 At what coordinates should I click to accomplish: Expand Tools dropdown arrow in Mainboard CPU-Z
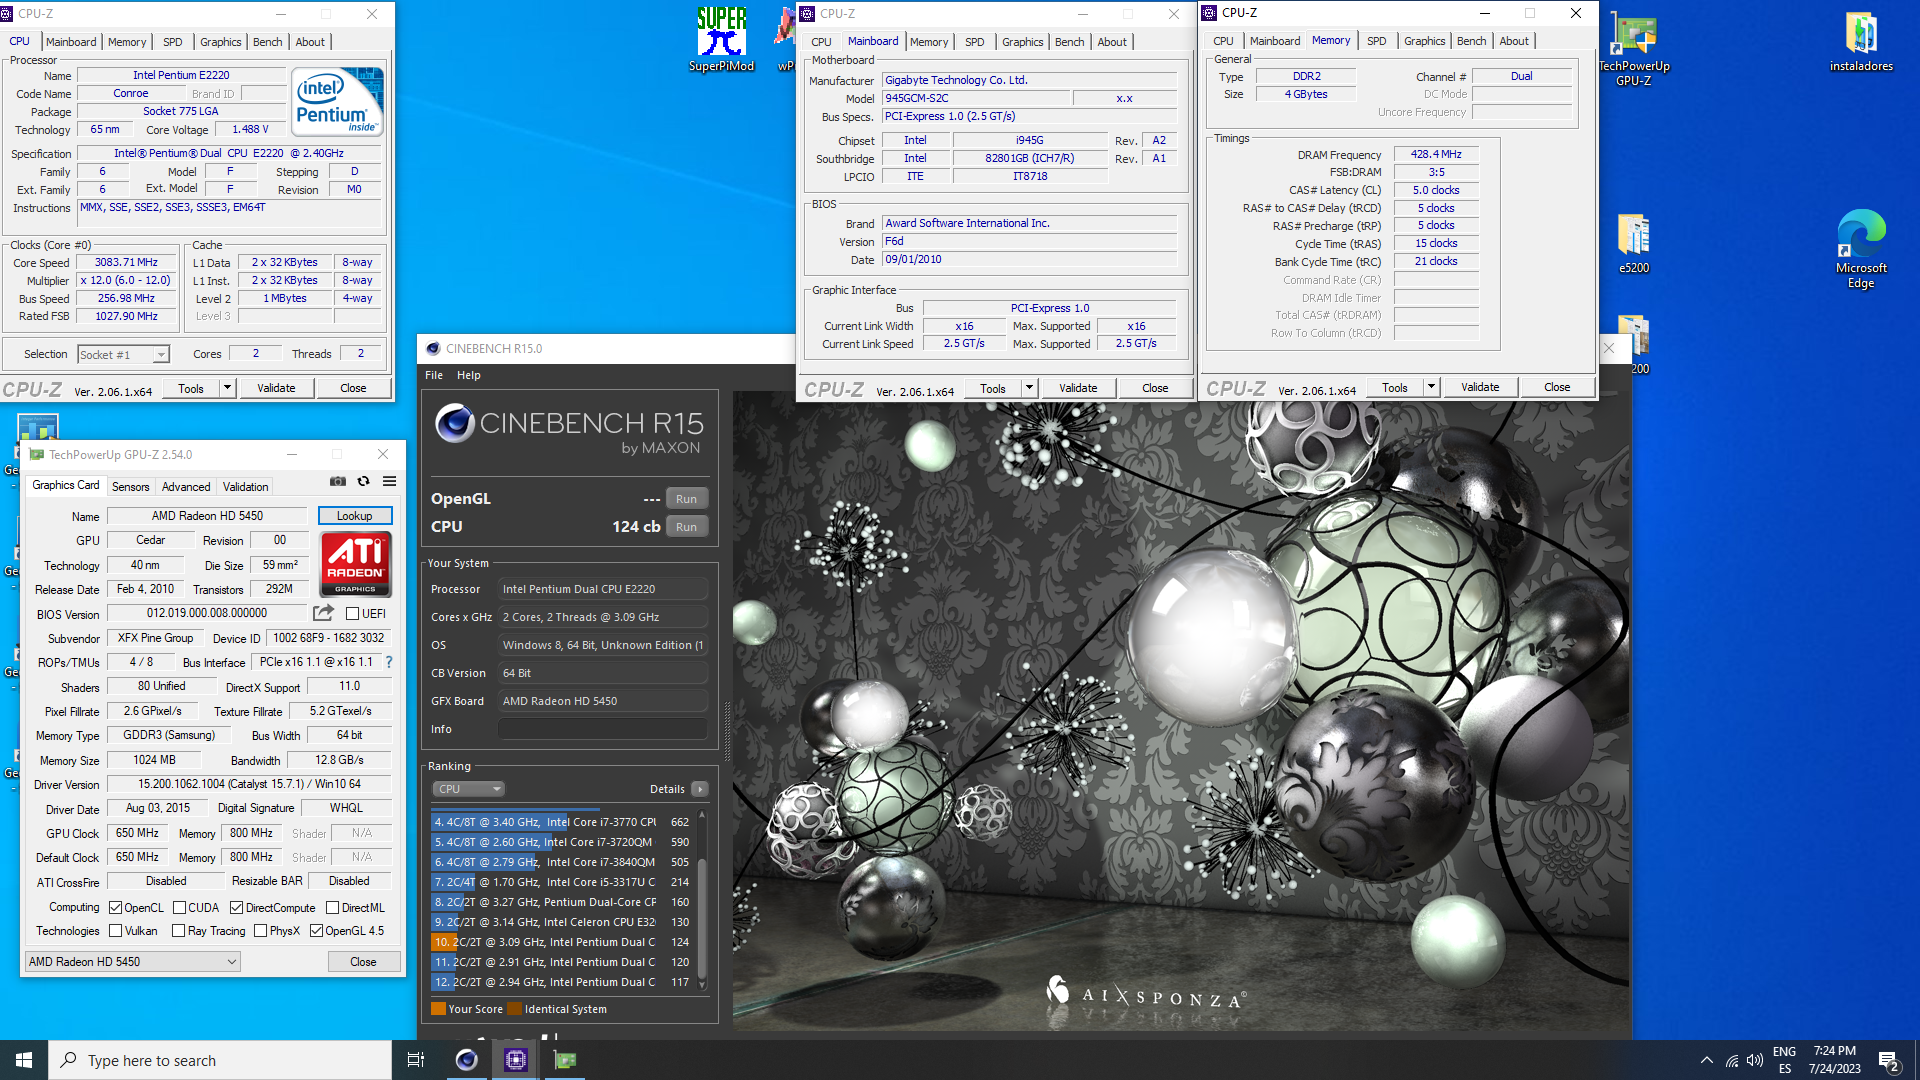coord(1030,388)
